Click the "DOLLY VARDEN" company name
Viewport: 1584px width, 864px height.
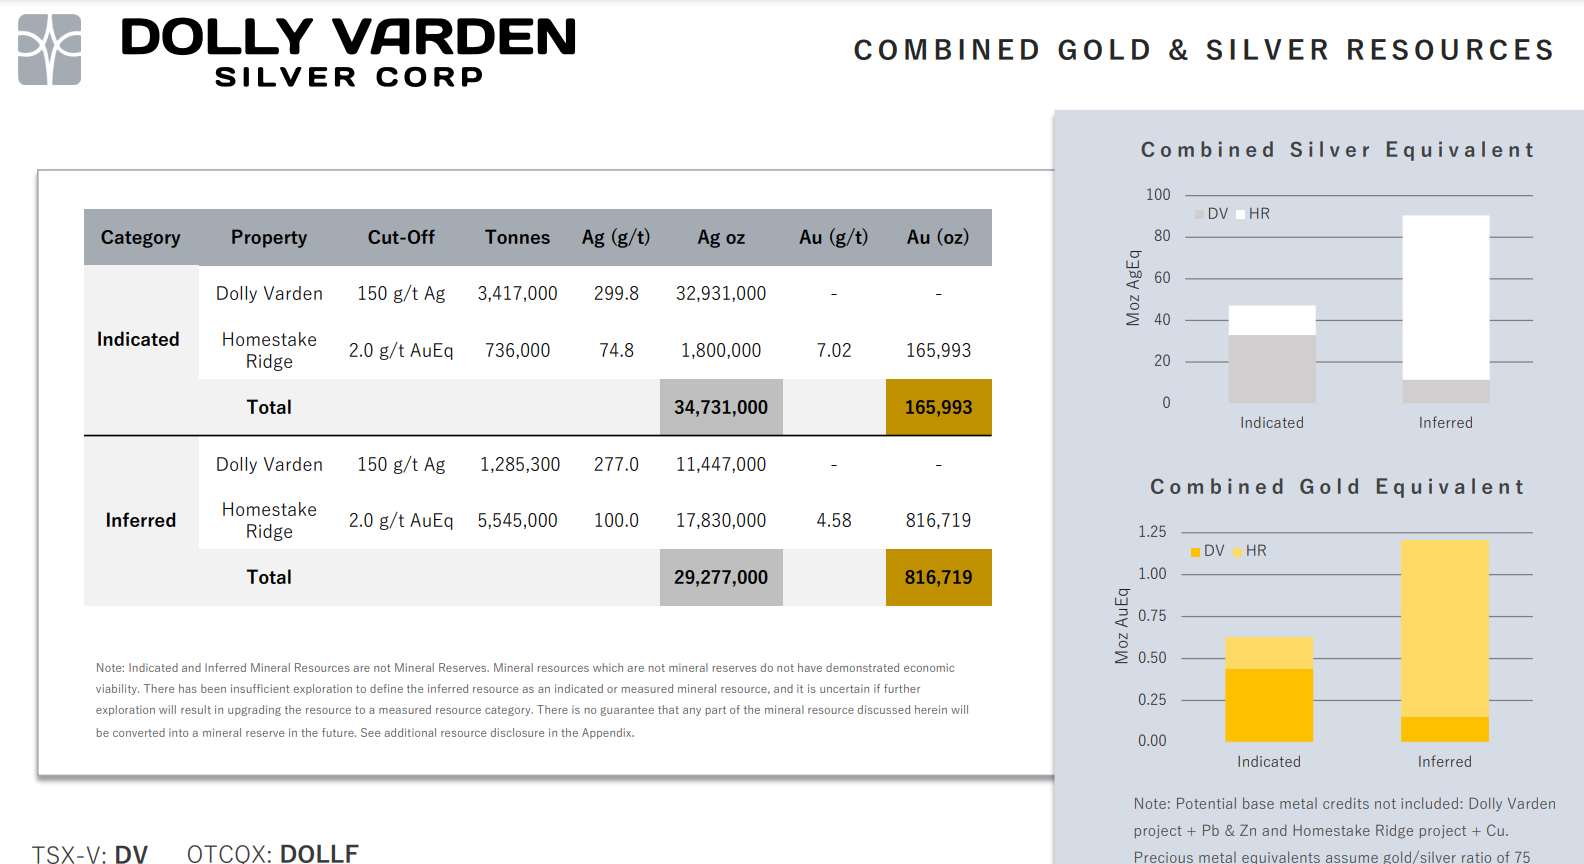[348, 37]
